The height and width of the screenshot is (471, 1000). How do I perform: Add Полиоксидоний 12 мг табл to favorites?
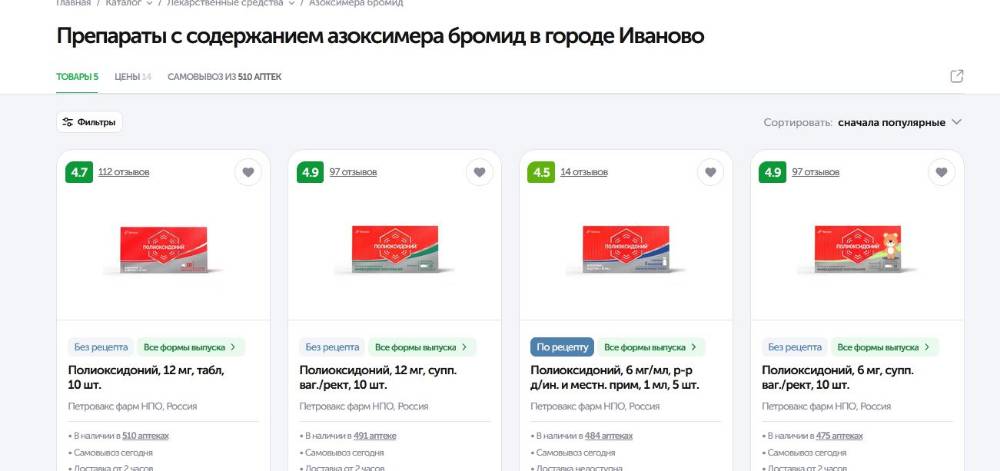(x=248, y=172)
